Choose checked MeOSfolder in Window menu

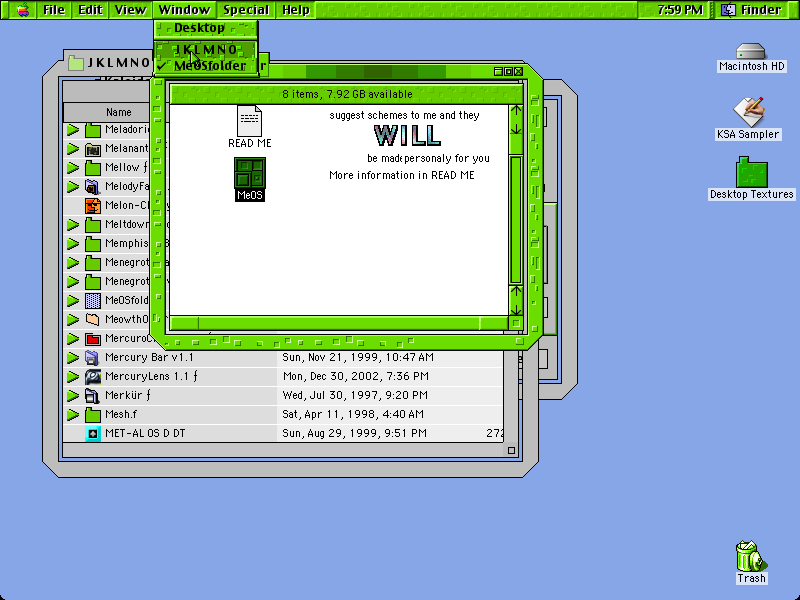click(205, 66)
